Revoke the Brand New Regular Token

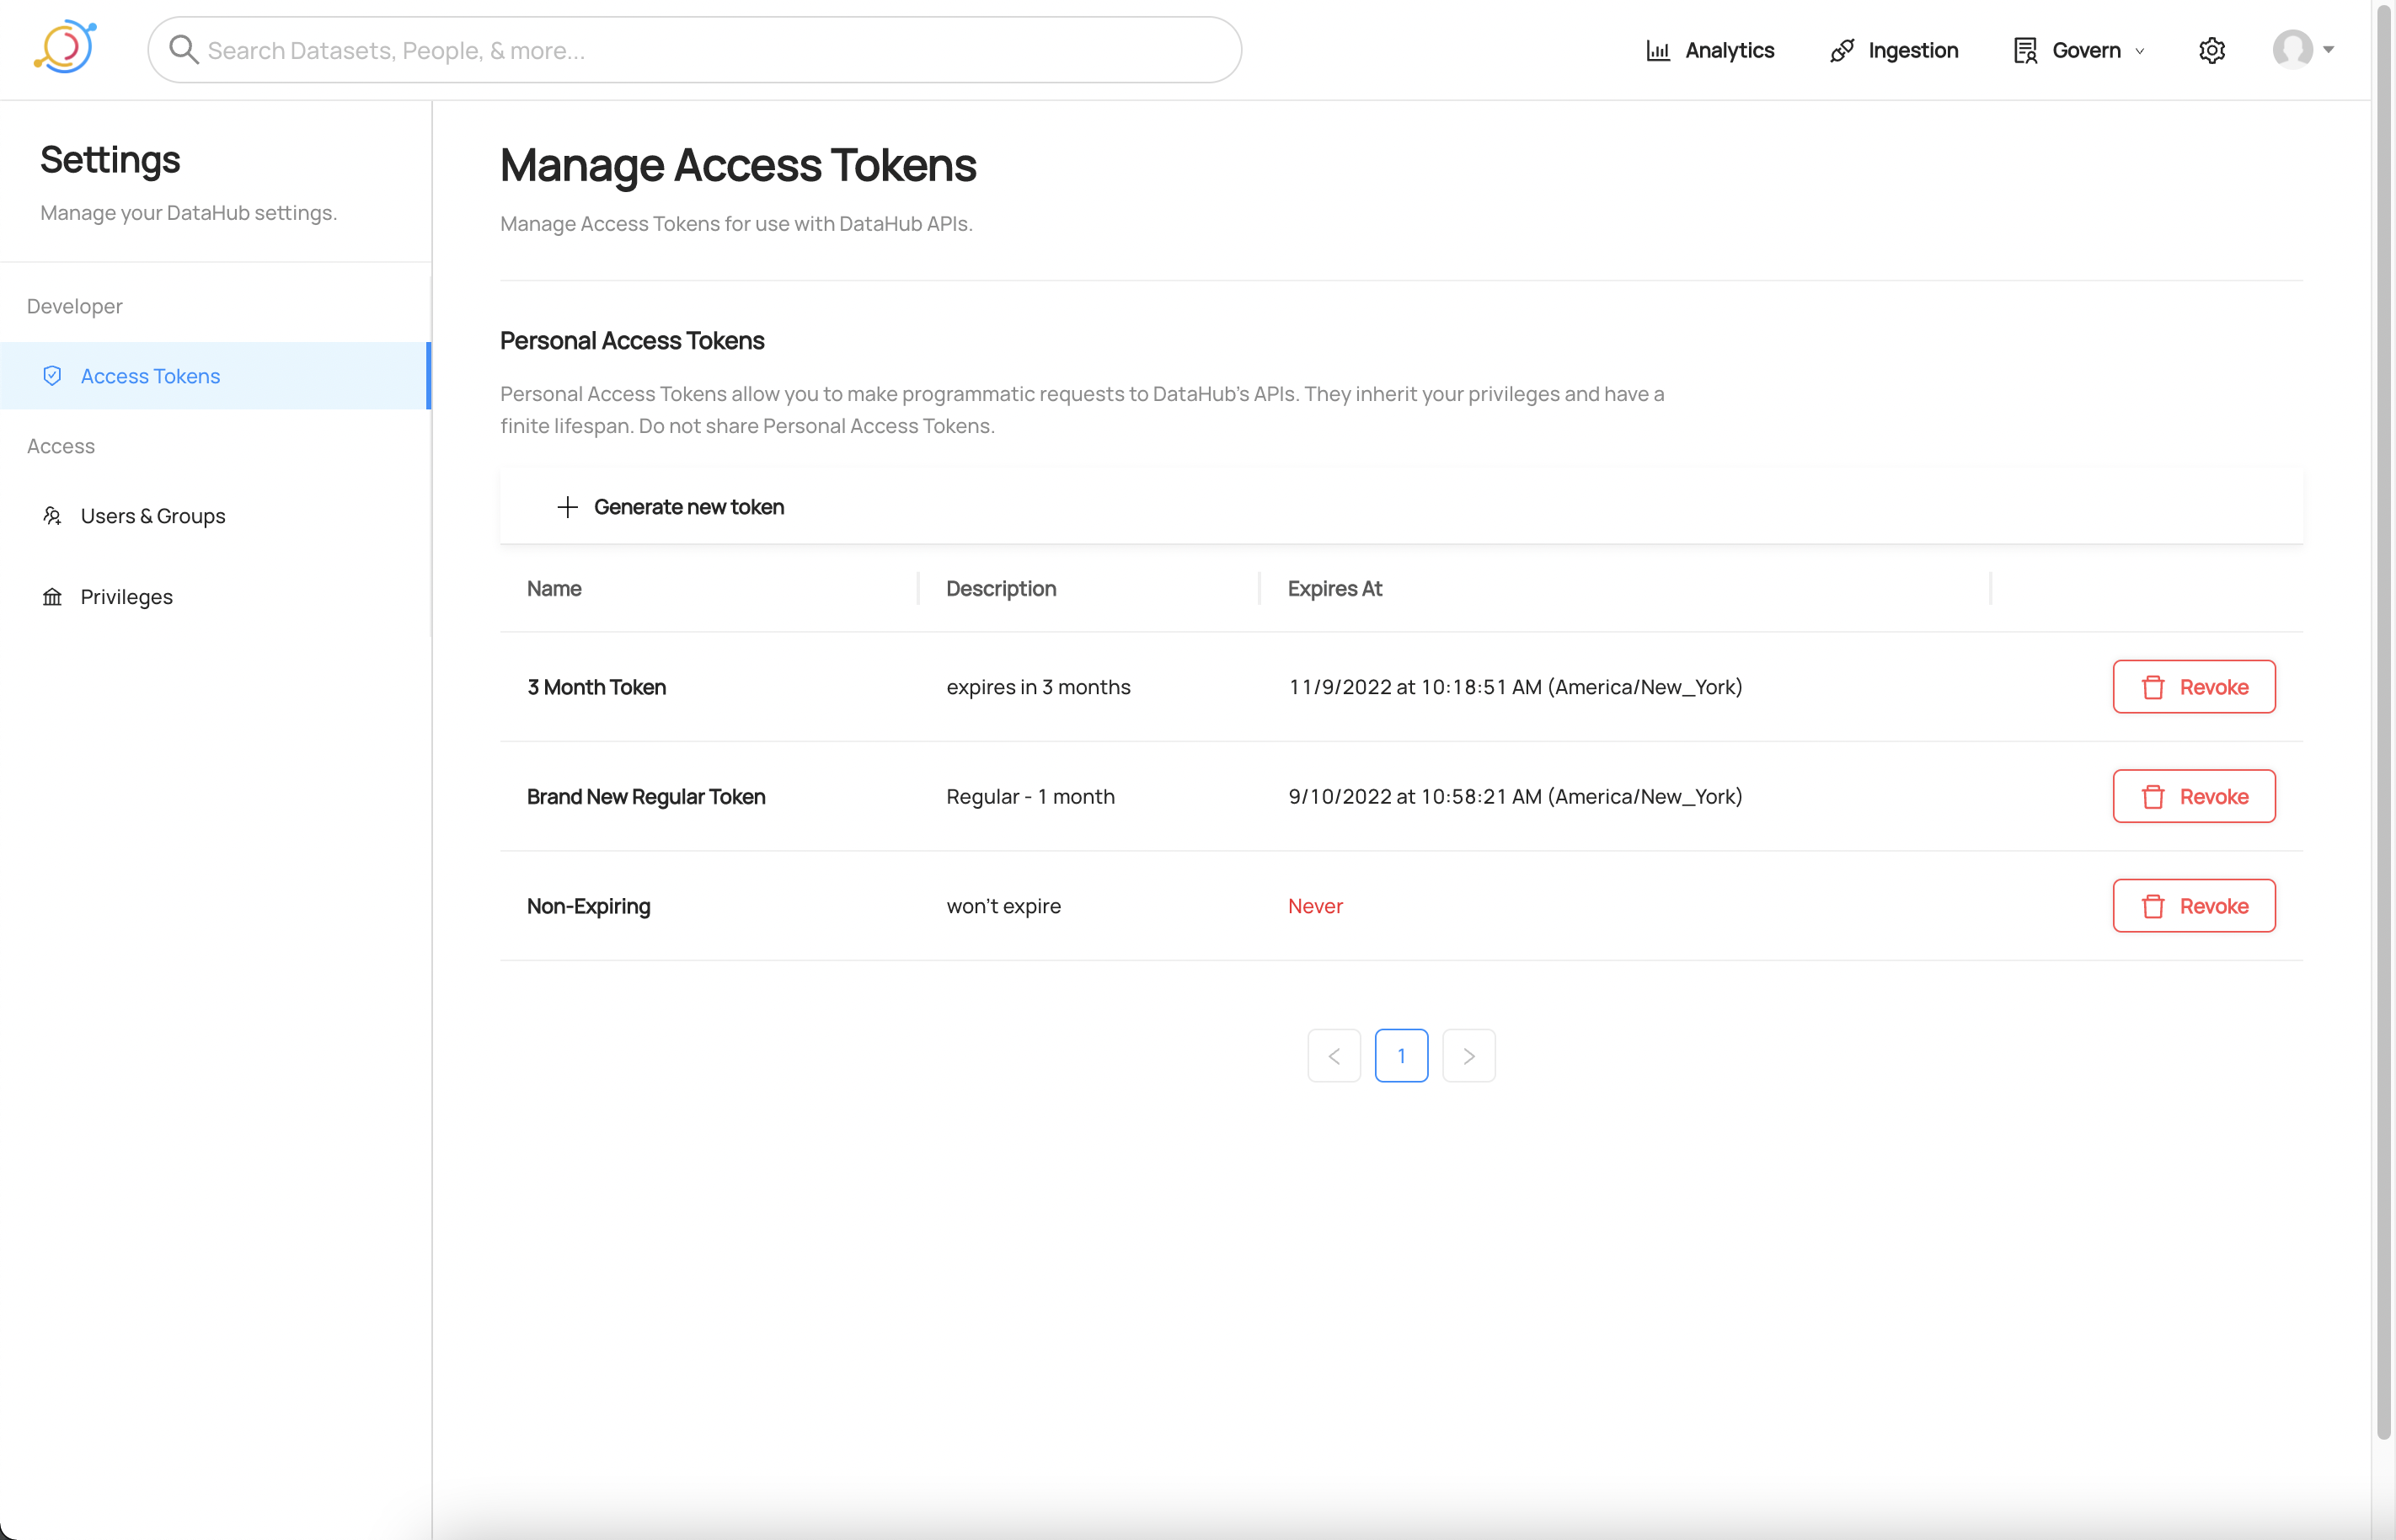2194,796
